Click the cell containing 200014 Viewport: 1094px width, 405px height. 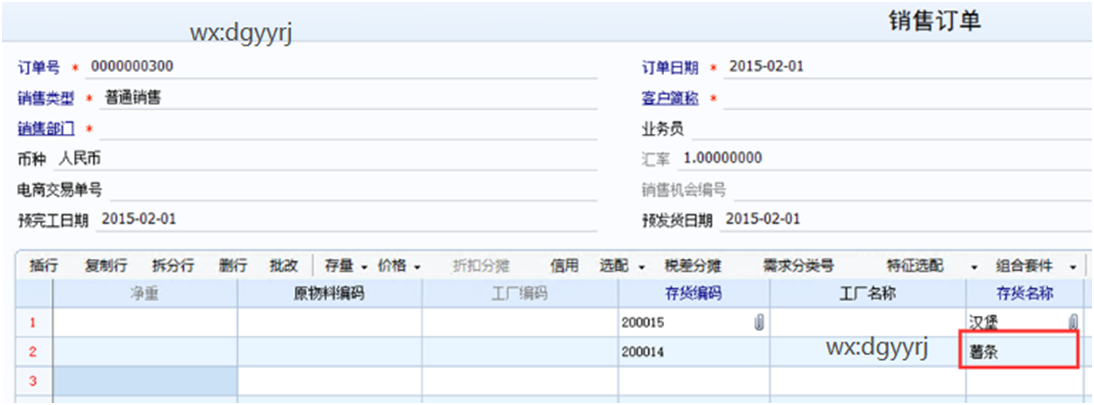(694, 352)
